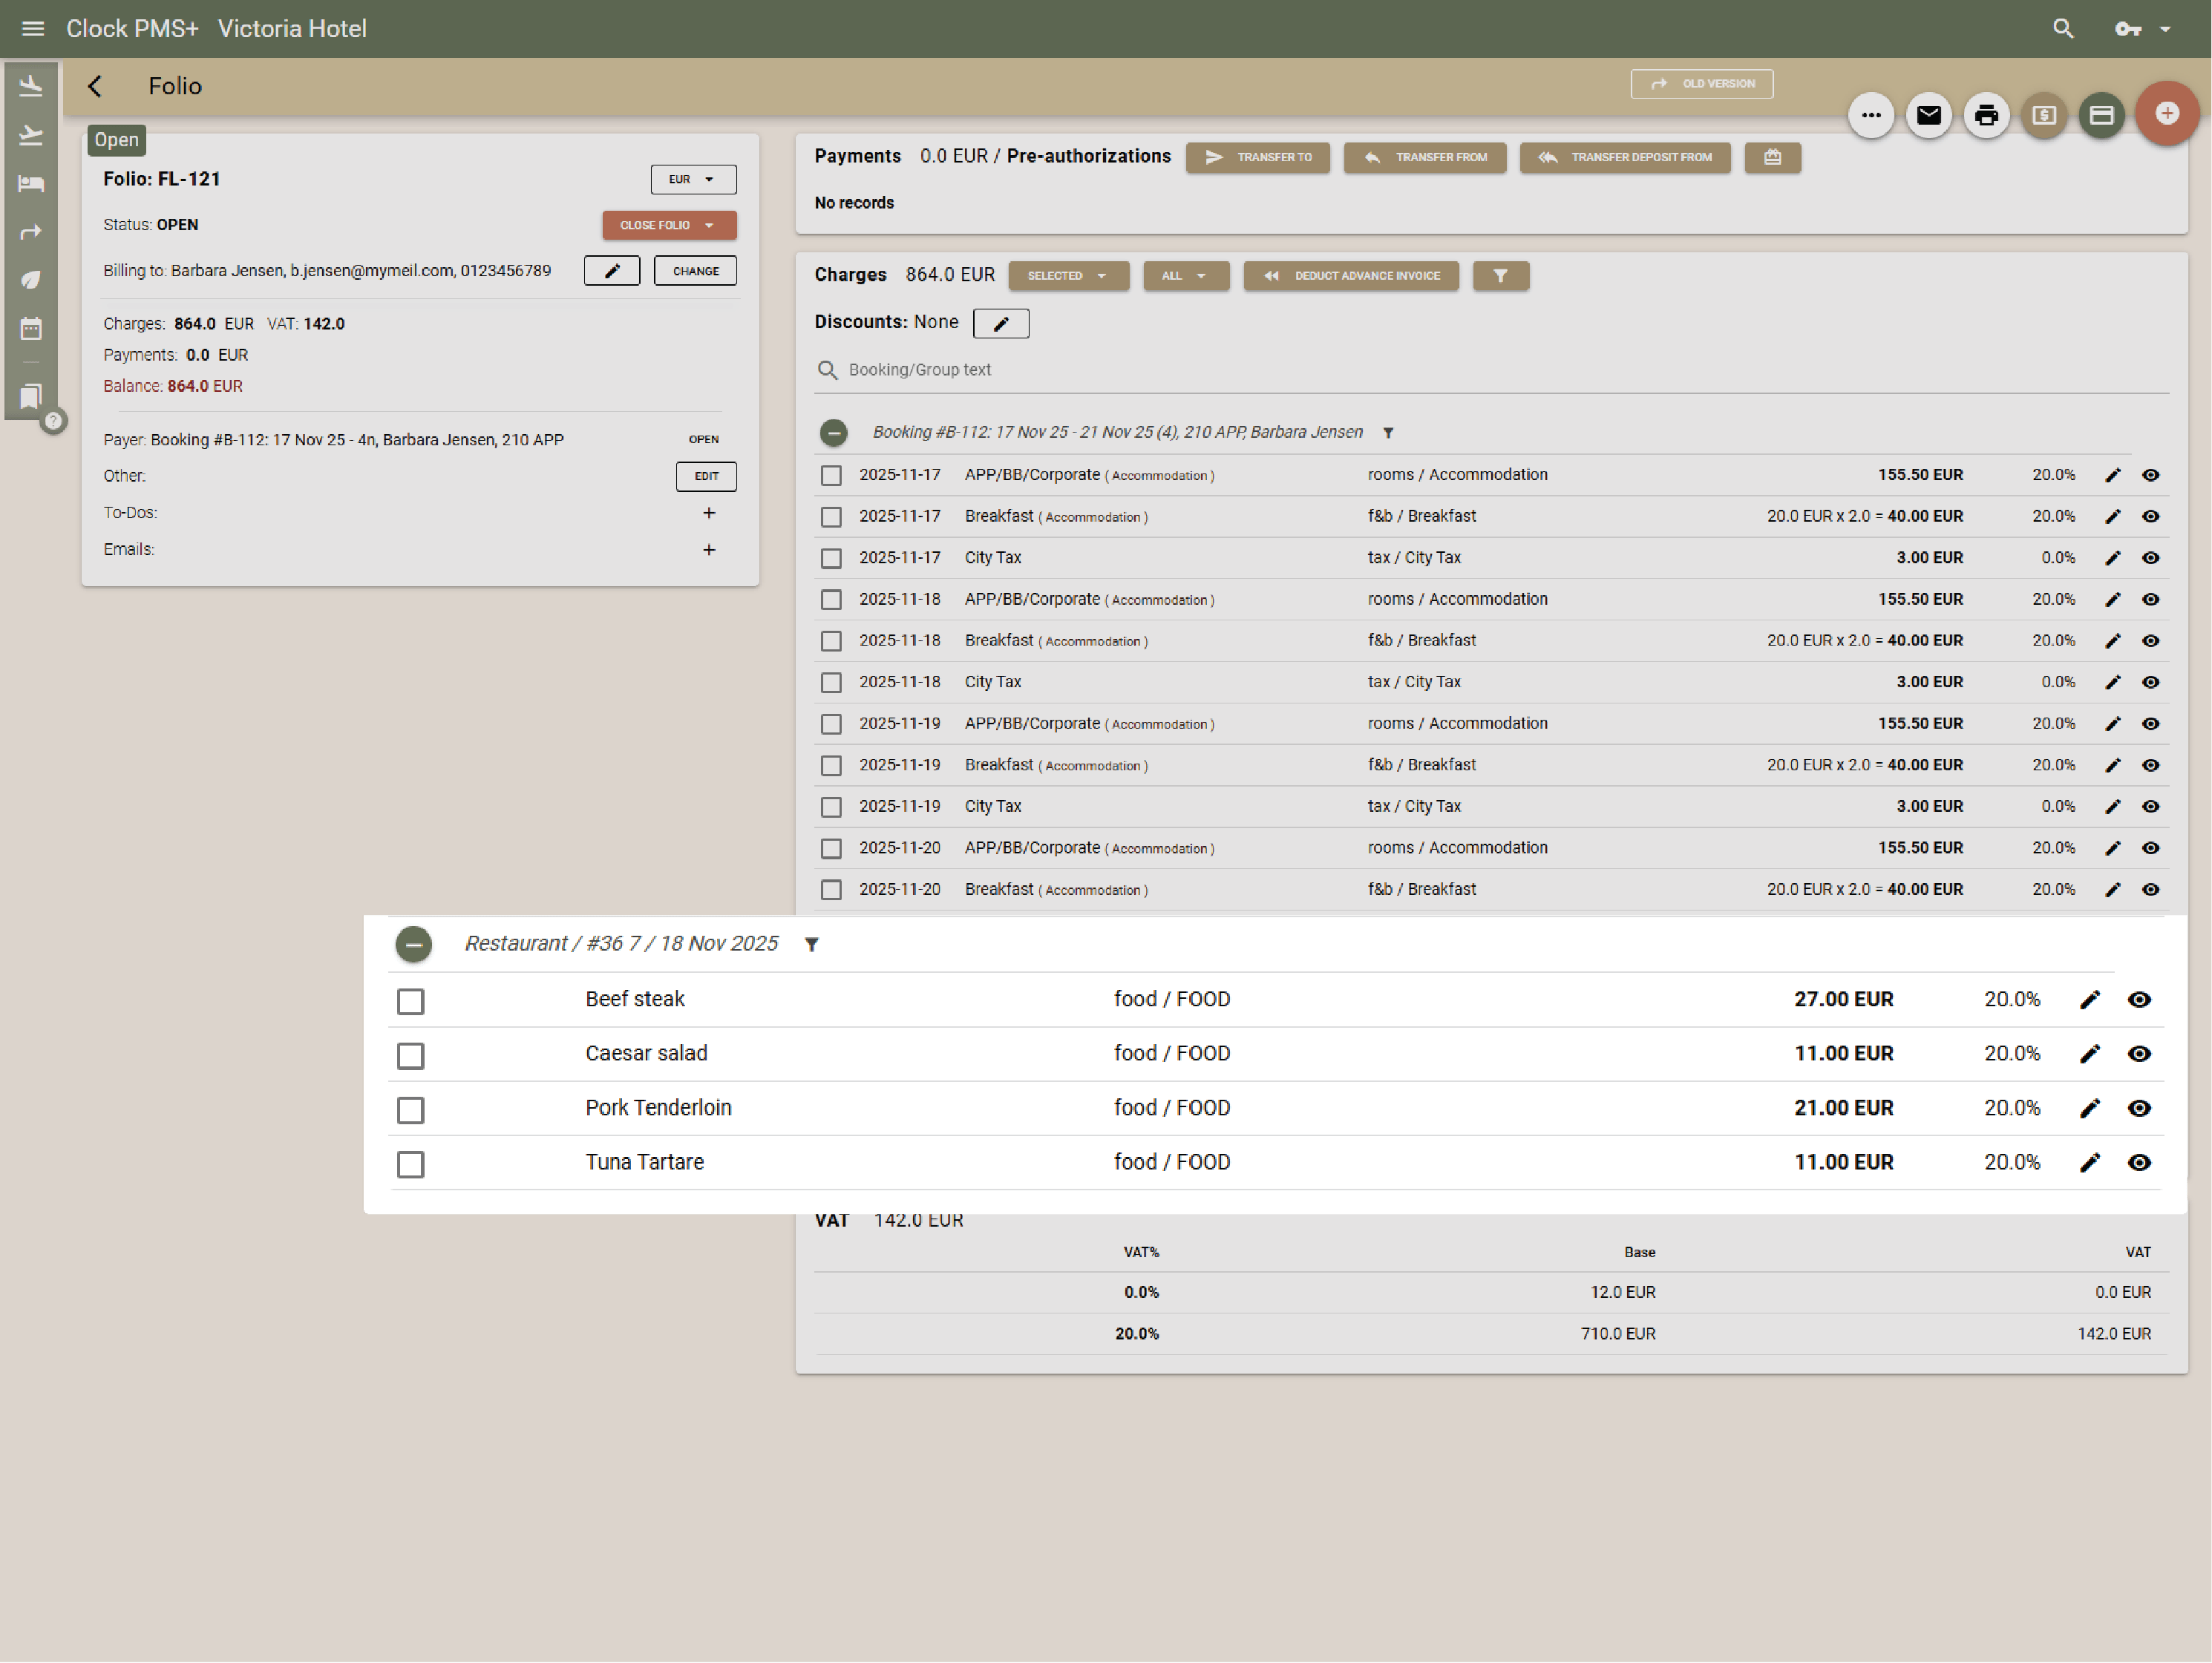Collapse the Restaurant #36 charge group
2212x1663 pixels.
coord(413,944)
